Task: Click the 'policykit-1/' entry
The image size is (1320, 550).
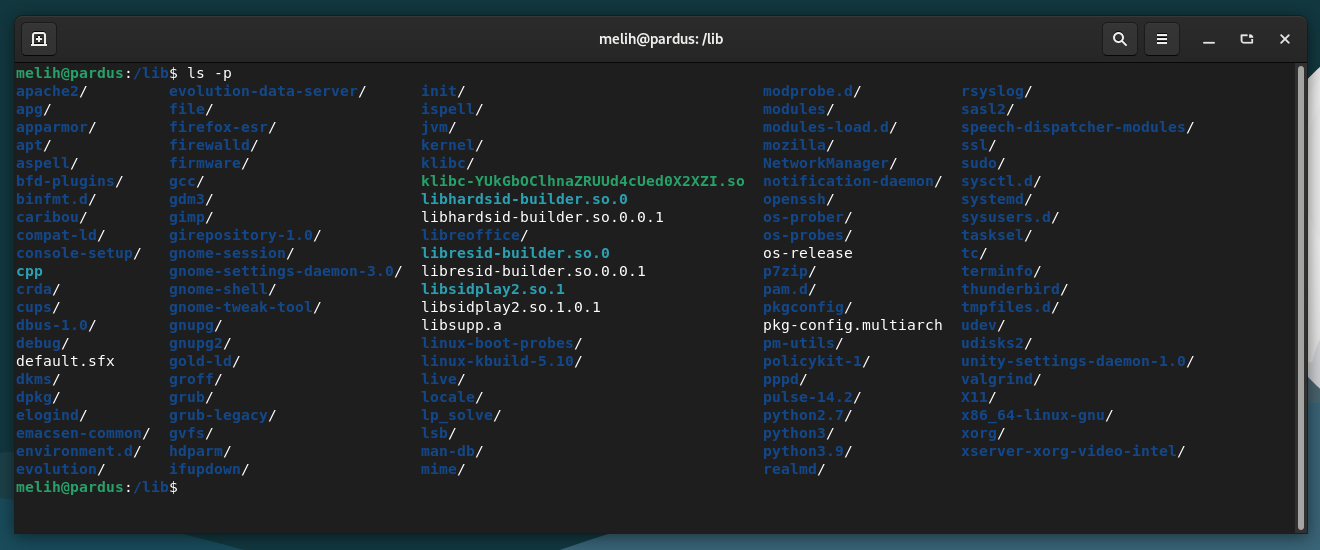Action: pyautogui.click(x=817, y=361)
